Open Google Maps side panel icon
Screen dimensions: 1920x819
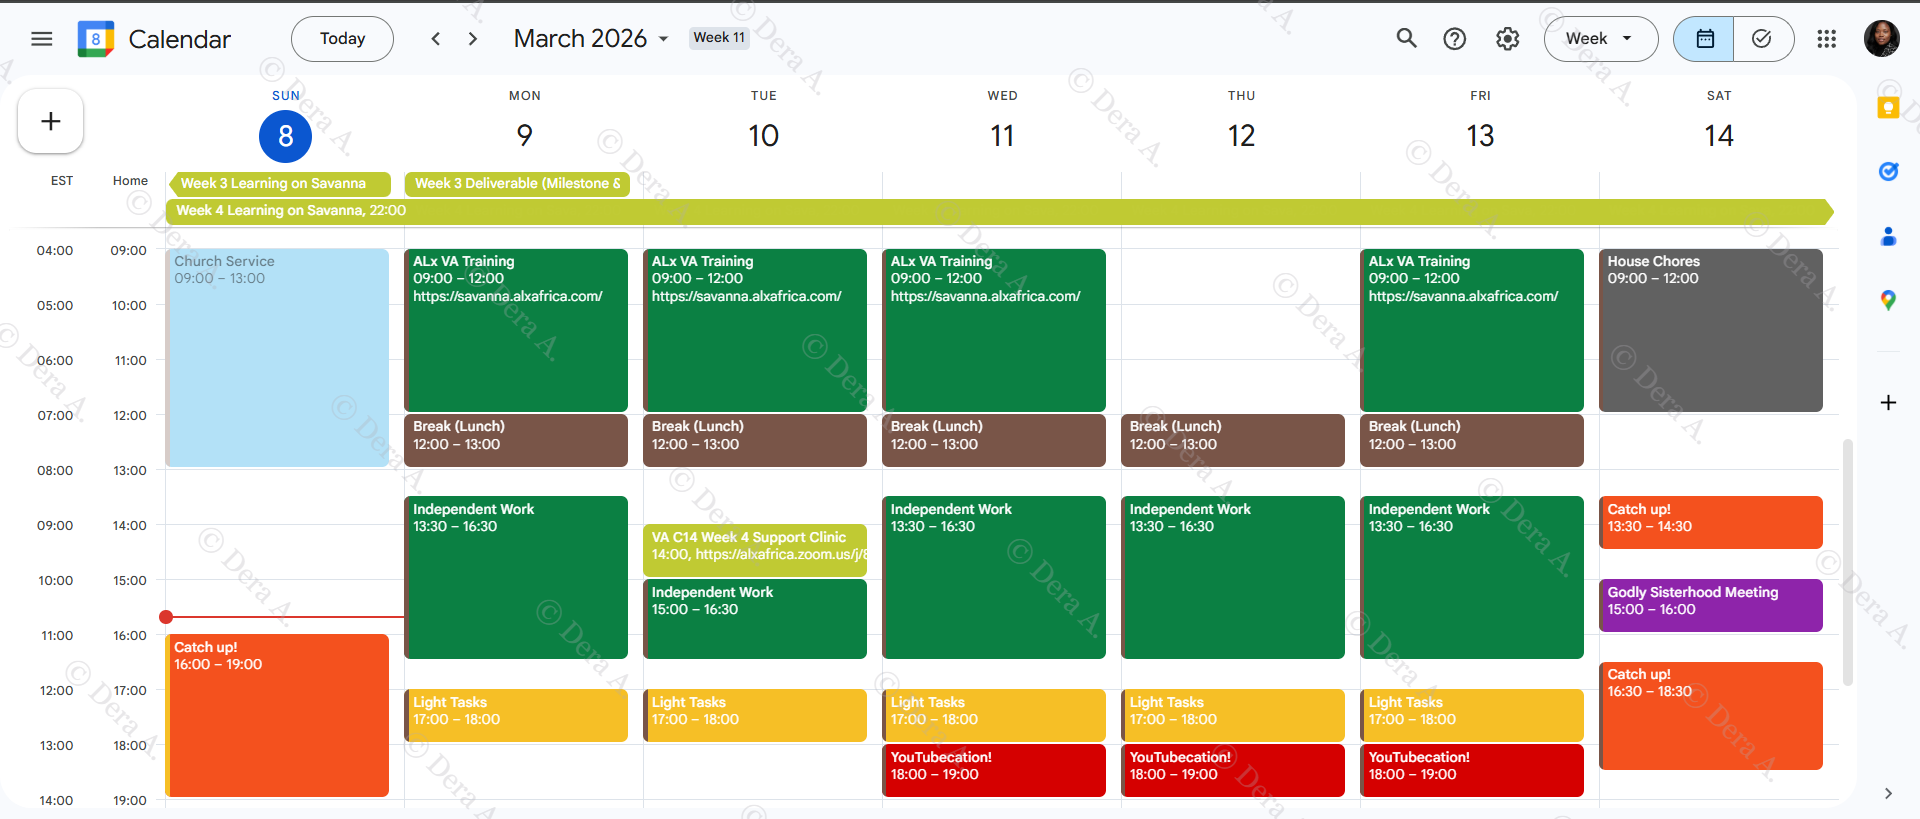pyautogui.click(x=1888, y=300)
